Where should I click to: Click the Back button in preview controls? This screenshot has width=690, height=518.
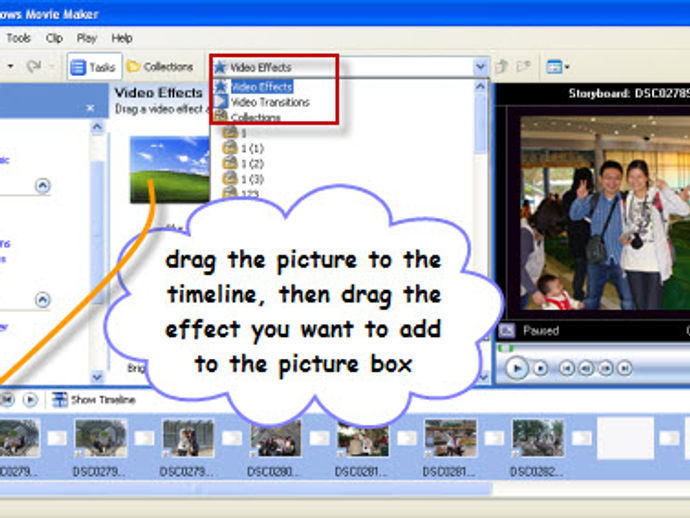point(567,368)
